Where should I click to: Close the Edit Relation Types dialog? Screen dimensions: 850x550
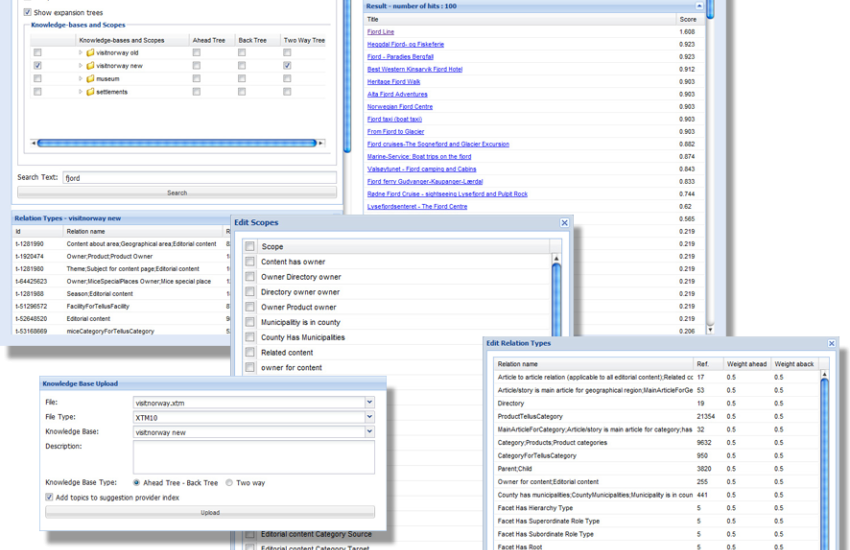pyautogui.click(x=831, y=343)
